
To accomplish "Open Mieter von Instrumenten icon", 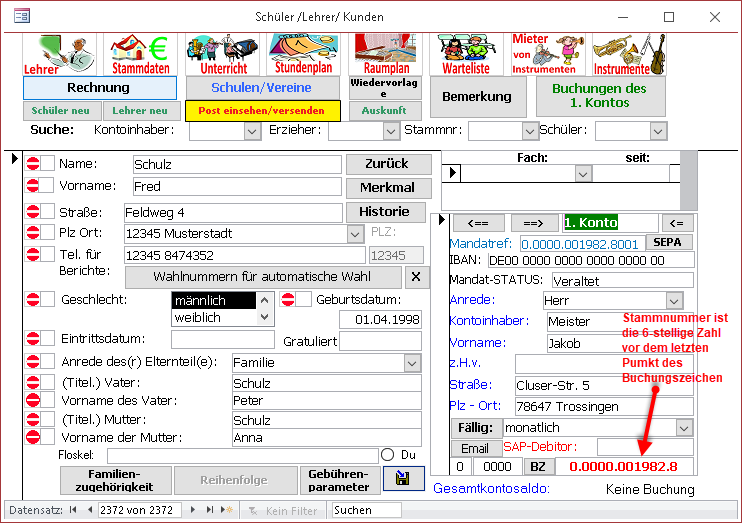I will (x=548, y=54).
